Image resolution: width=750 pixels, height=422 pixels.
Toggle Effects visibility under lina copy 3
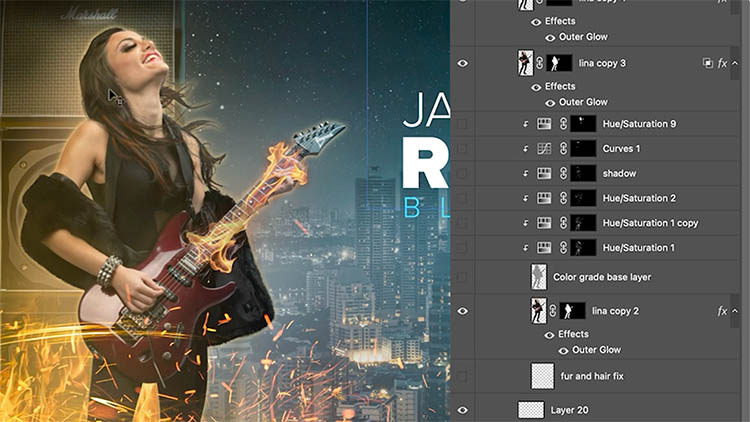tap(534, 86)
